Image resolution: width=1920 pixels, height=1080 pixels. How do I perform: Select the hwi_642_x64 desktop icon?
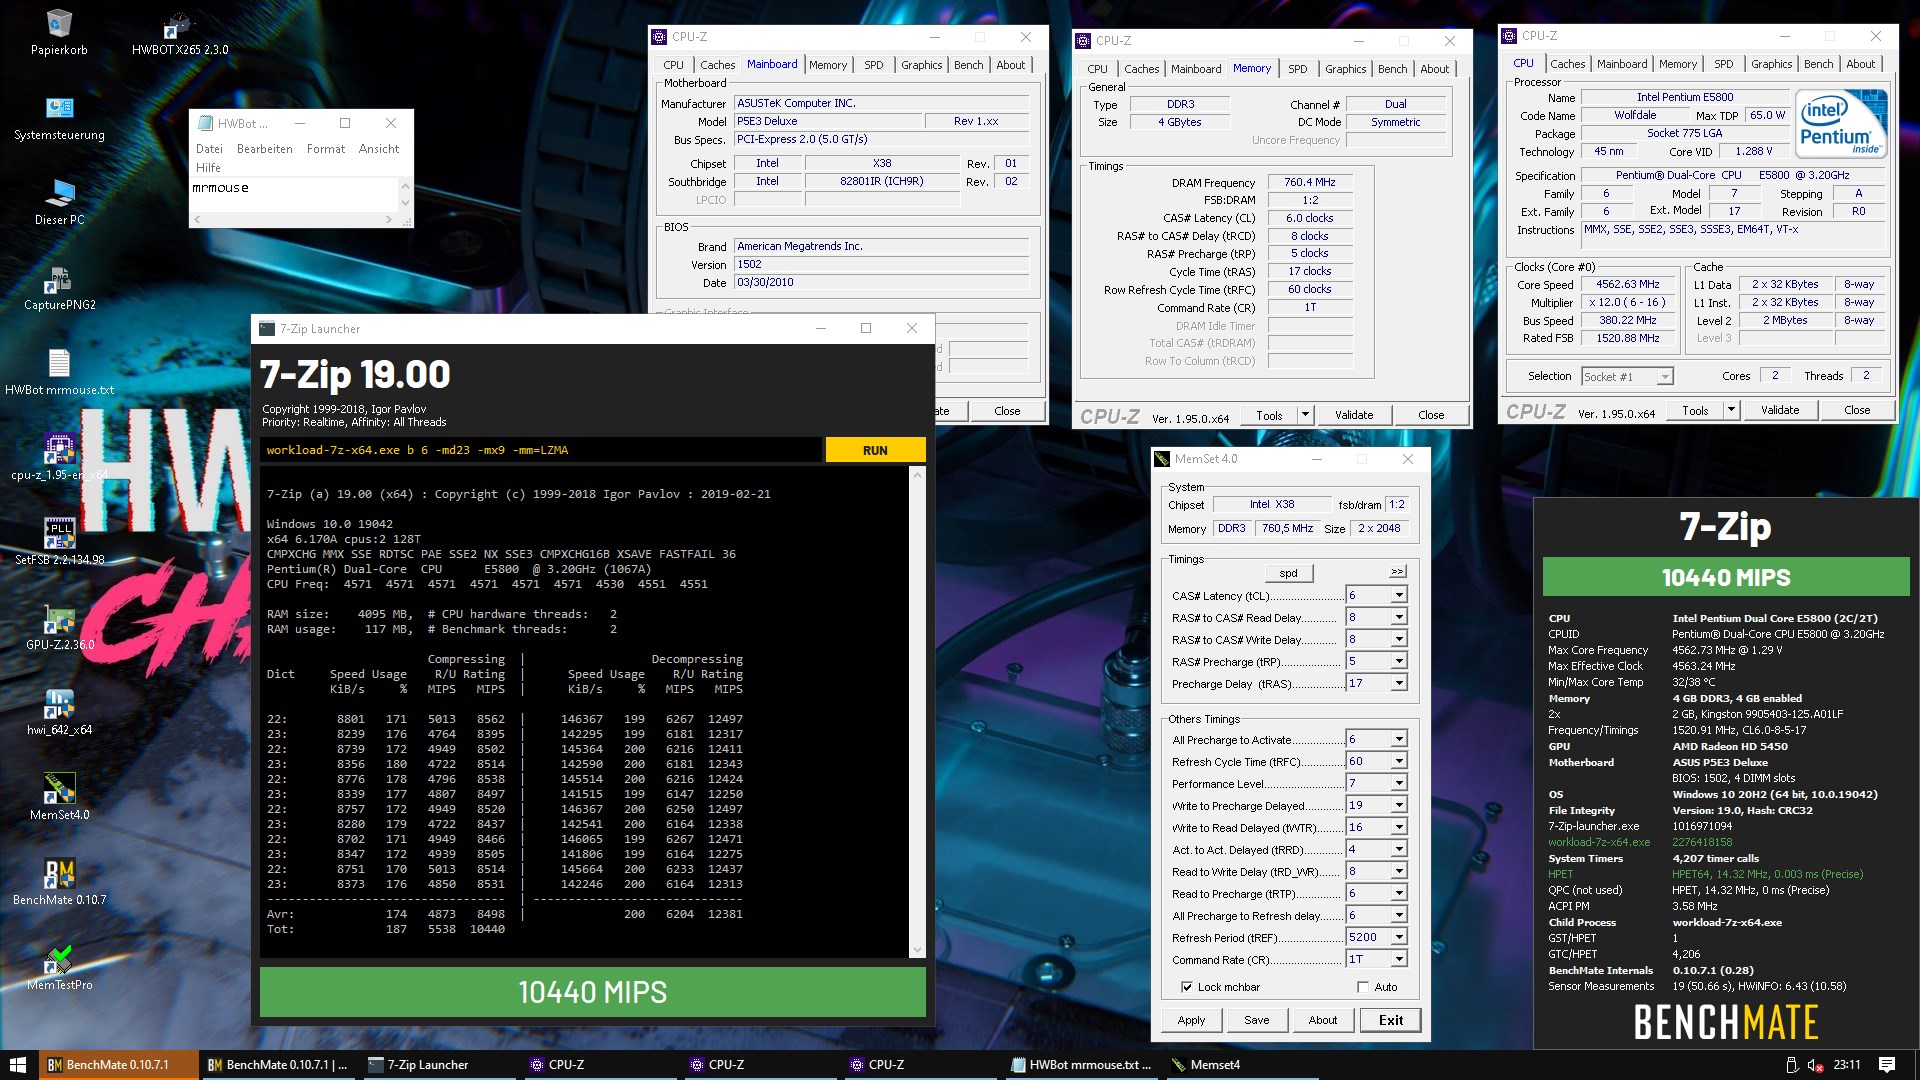coord(59,712)
